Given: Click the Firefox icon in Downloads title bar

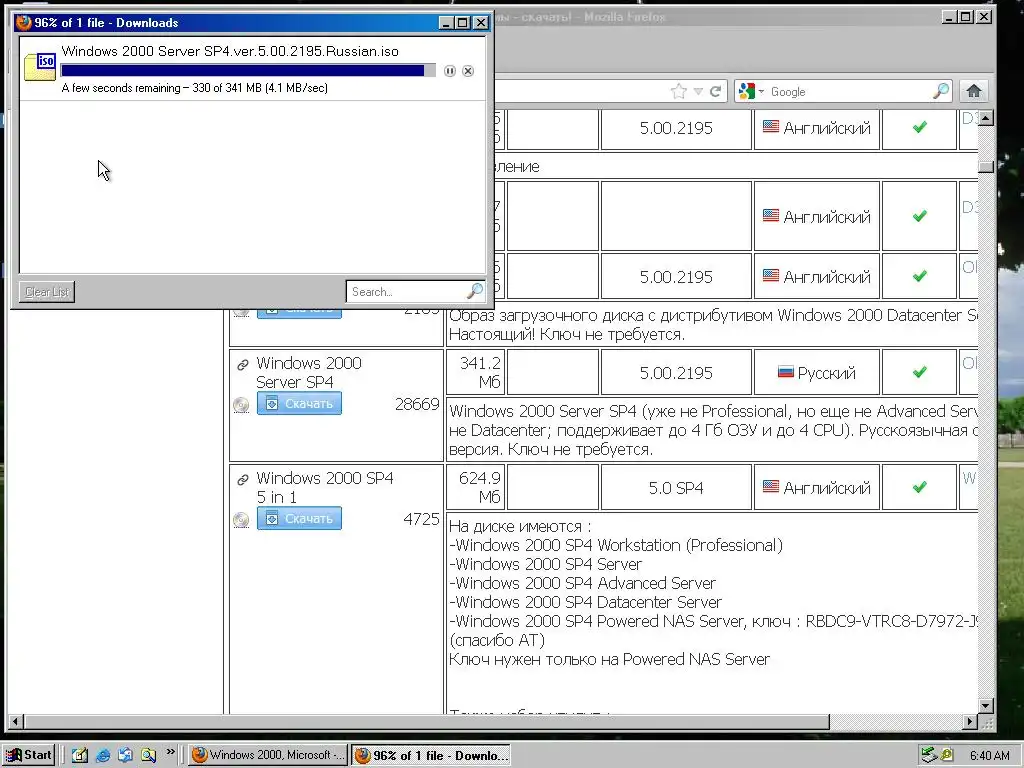Looking at the screenshot, I should tap(24, 22).
